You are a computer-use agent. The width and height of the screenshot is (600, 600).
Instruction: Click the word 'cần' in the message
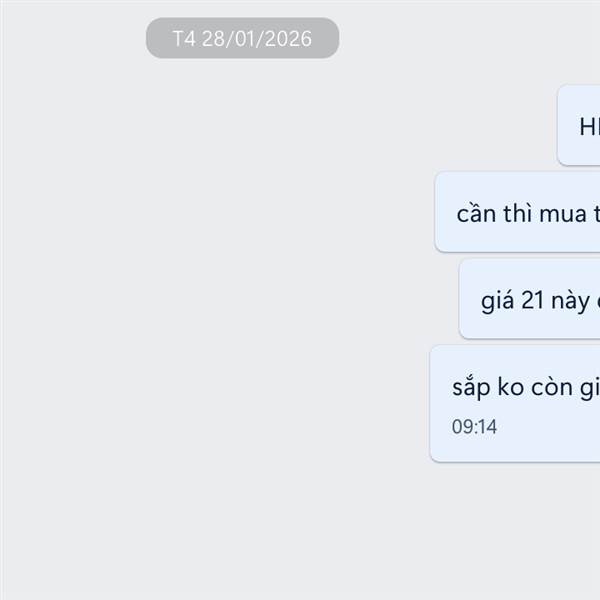476,214
